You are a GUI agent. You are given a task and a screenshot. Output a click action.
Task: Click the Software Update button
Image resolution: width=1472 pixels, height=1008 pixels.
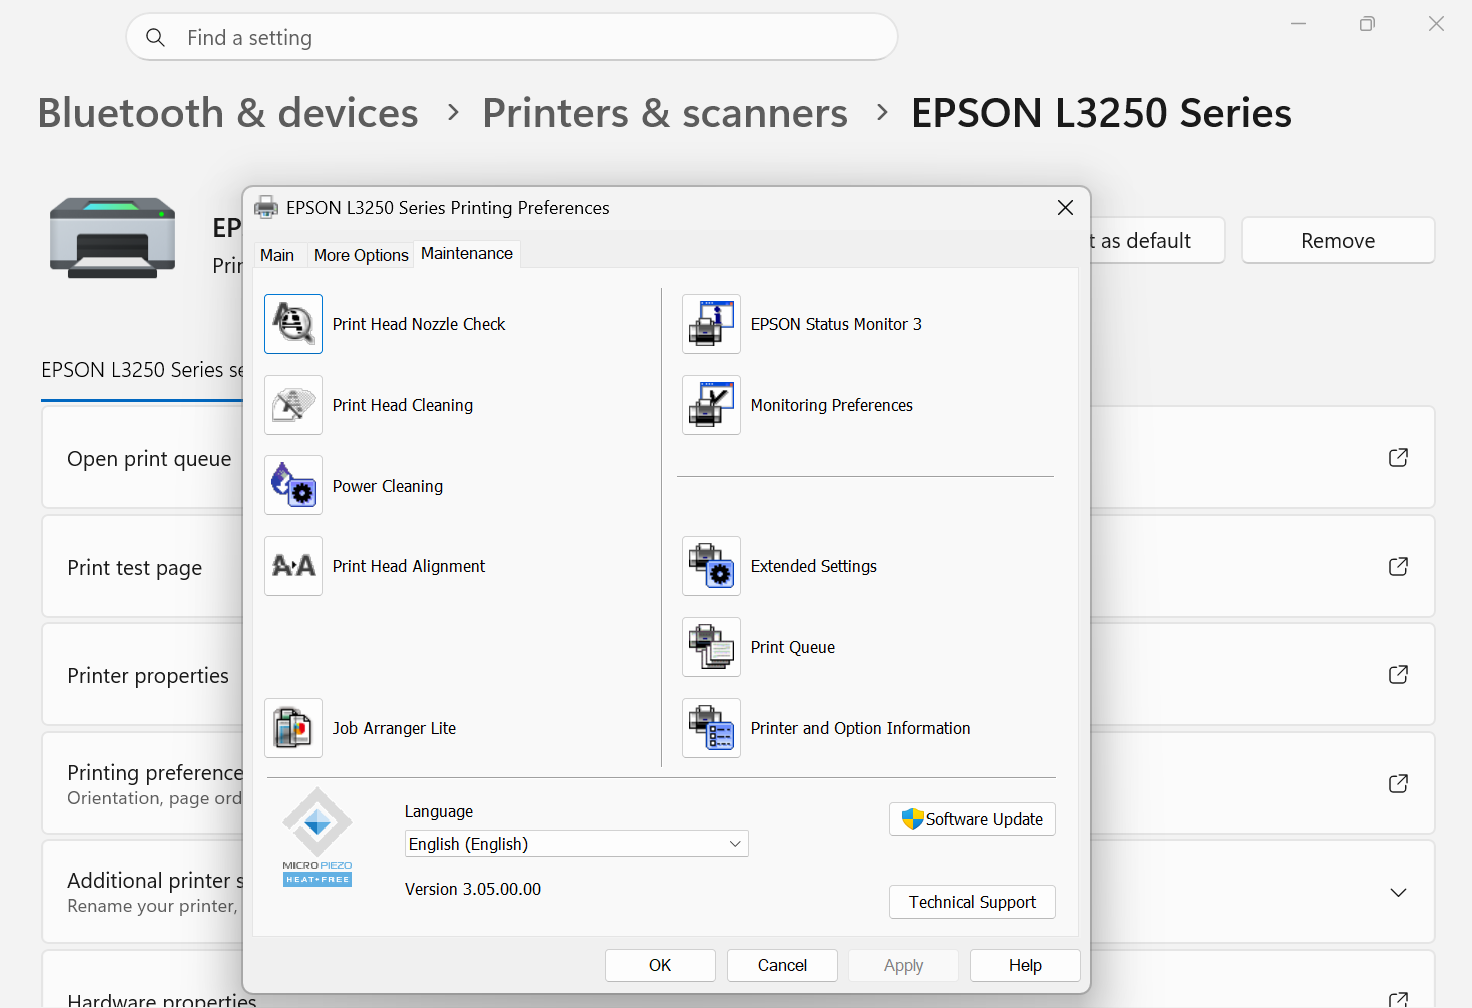click(972, 819)
